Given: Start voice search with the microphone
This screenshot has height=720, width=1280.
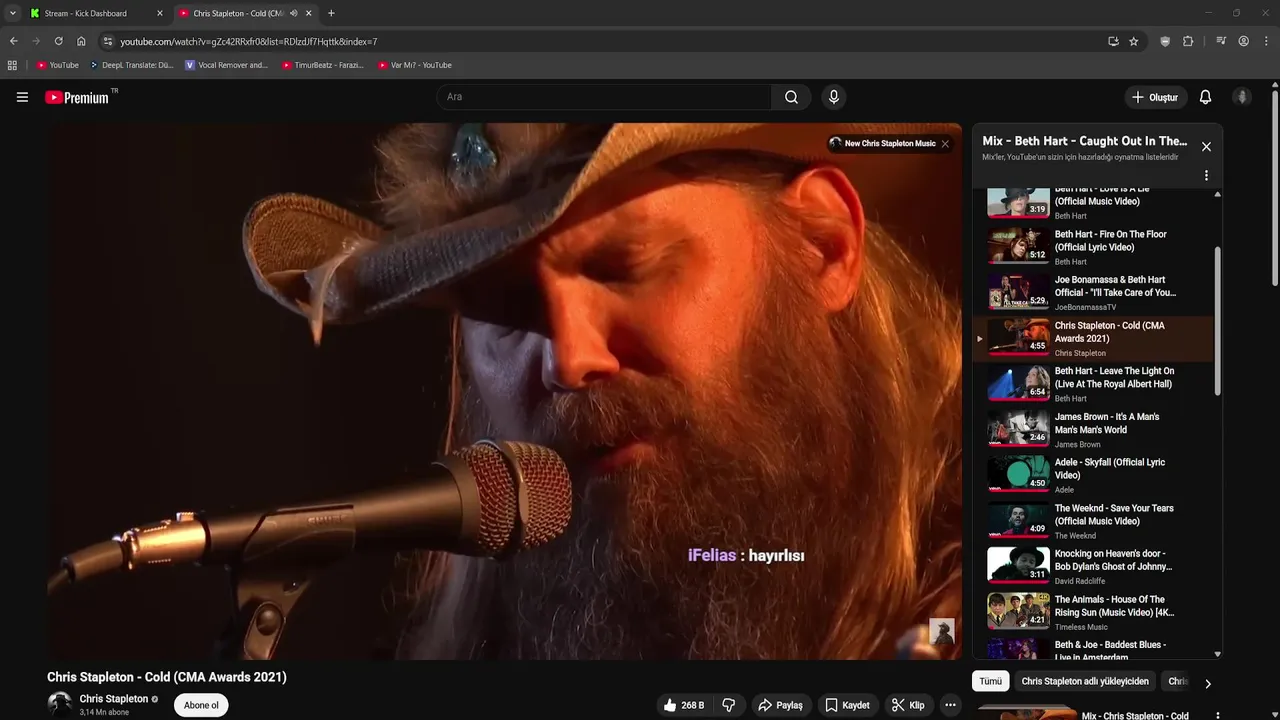Looking at the screenshot, I should tap(834, 97).
